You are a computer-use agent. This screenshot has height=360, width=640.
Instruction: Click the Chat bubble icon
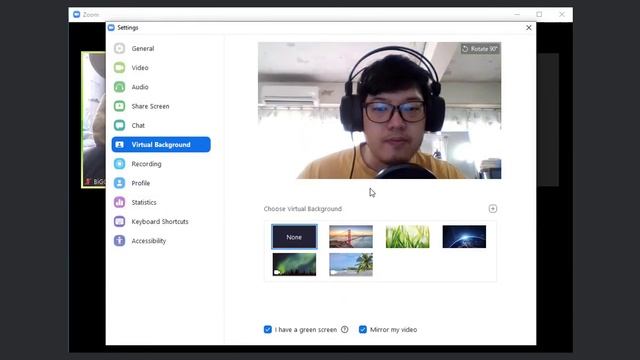[119, 125]
